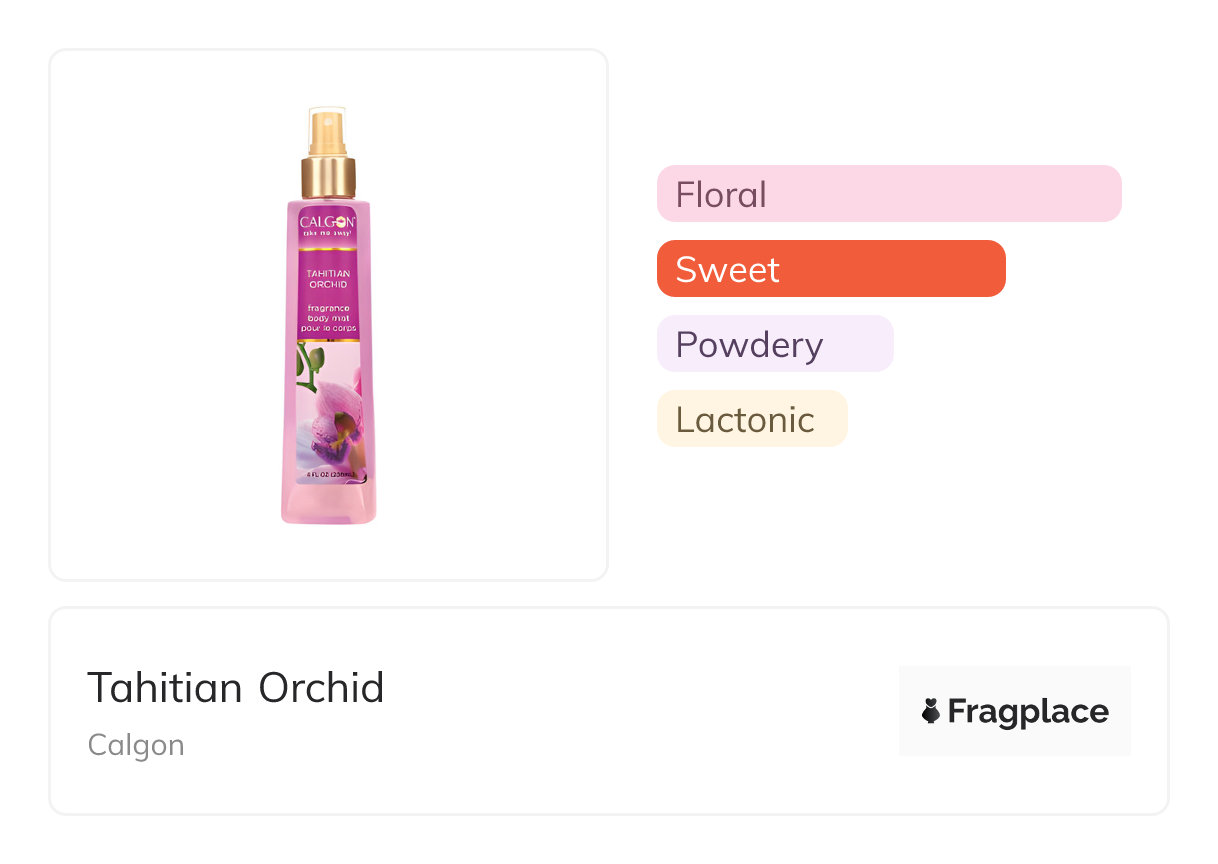
Task: Select the orange Sweet accord bar
Action: tap(830, 268)
